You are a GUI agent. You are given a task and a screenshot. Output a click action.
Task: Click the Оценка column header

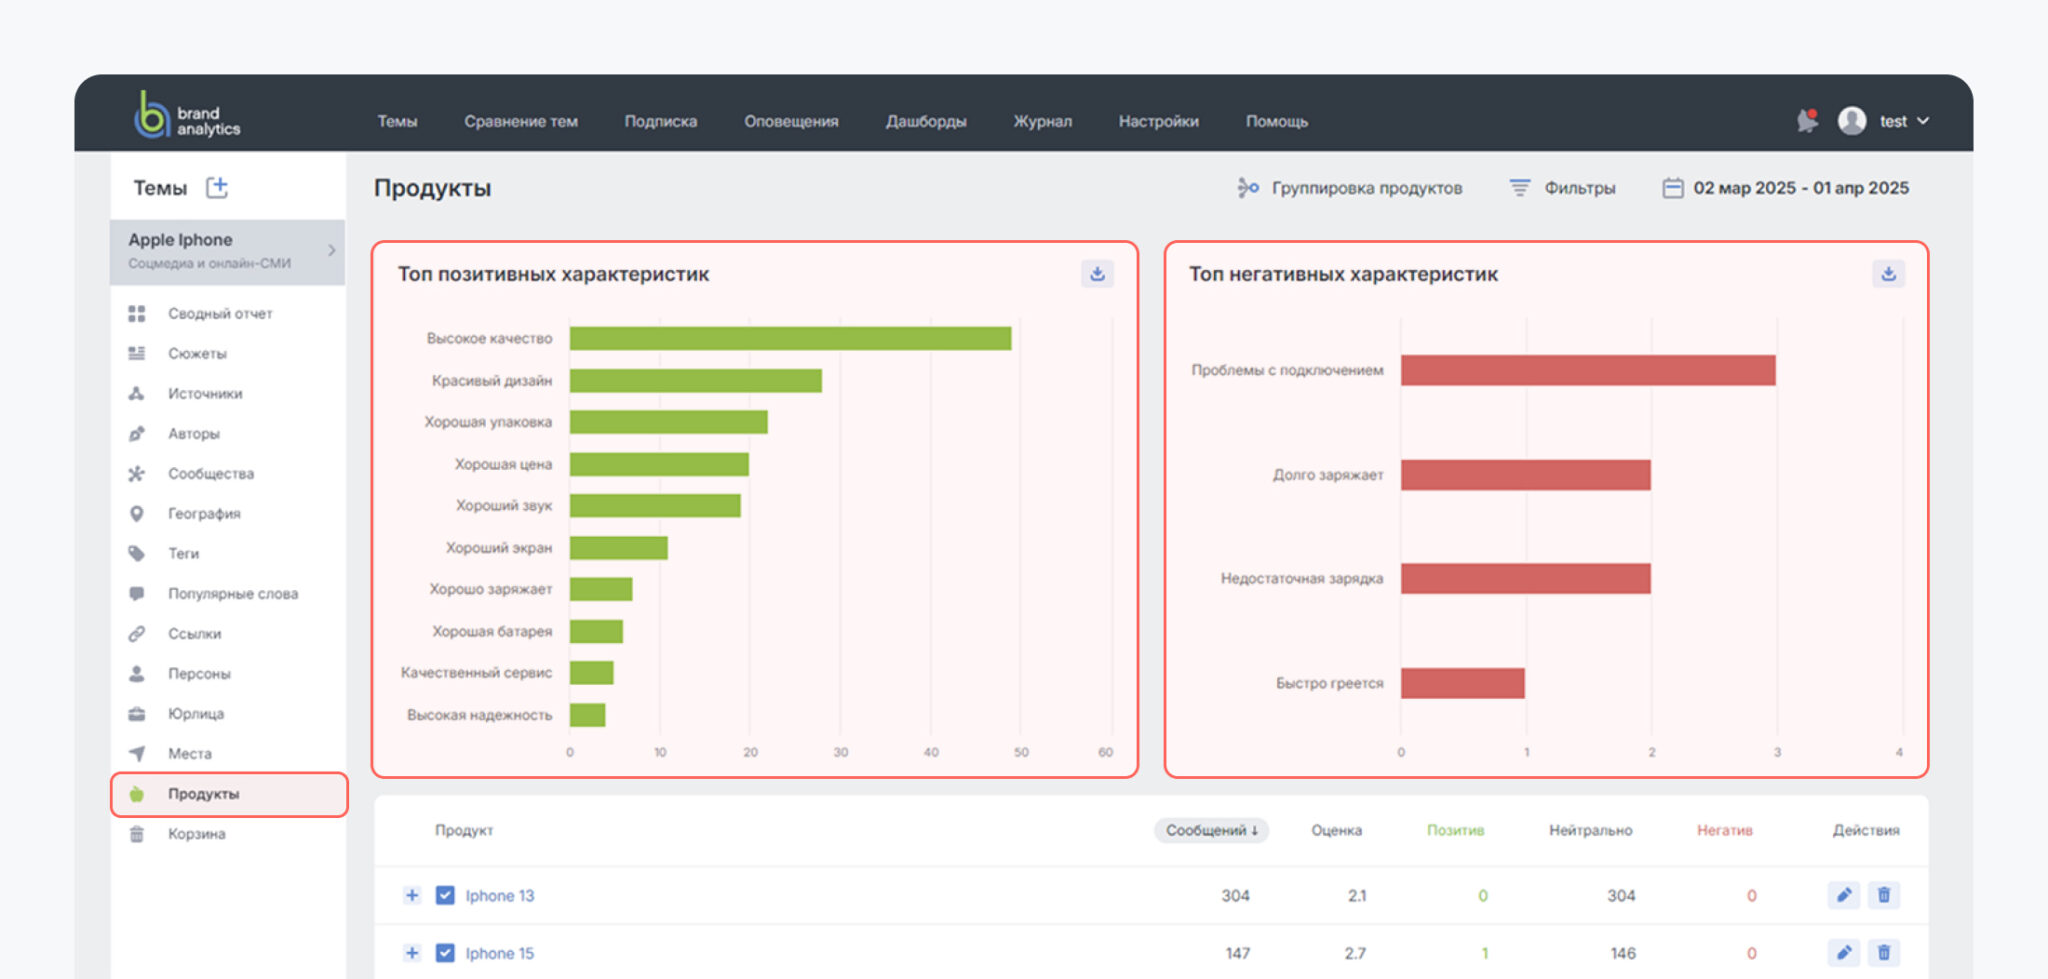tap(1337, 830)
